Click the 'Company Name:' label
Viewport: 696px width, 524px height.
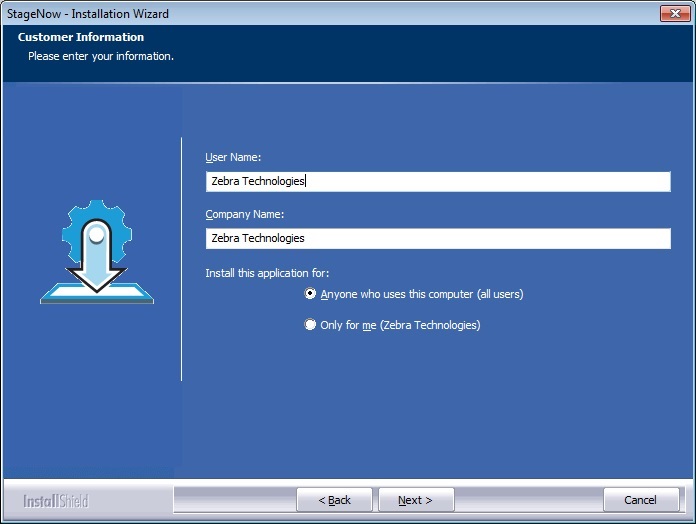pyautogui.click(x=245, y=214)
